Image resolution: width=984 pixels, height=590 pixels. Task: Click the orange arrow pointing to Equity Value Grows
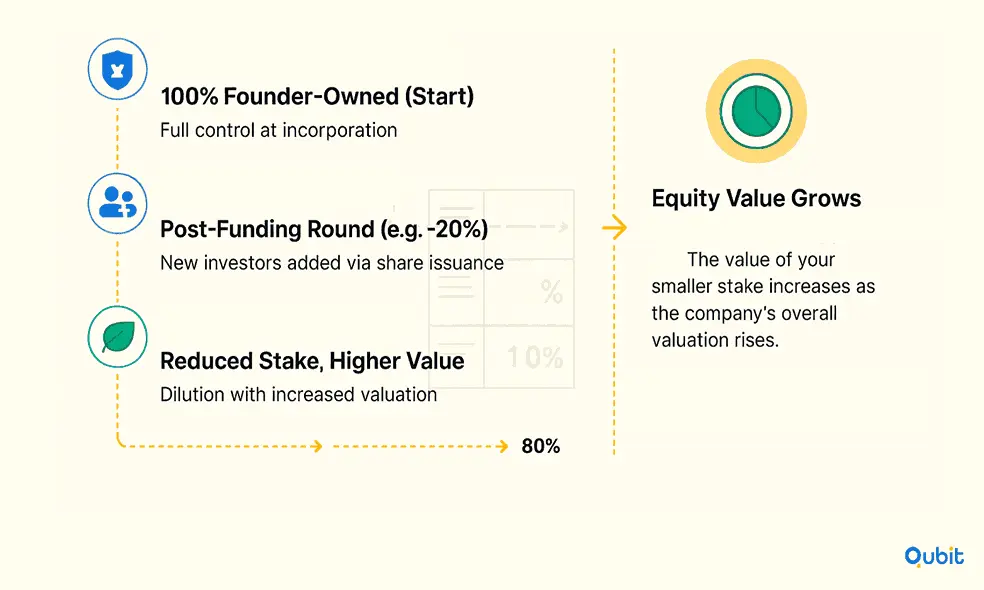(x=614, y=227)
